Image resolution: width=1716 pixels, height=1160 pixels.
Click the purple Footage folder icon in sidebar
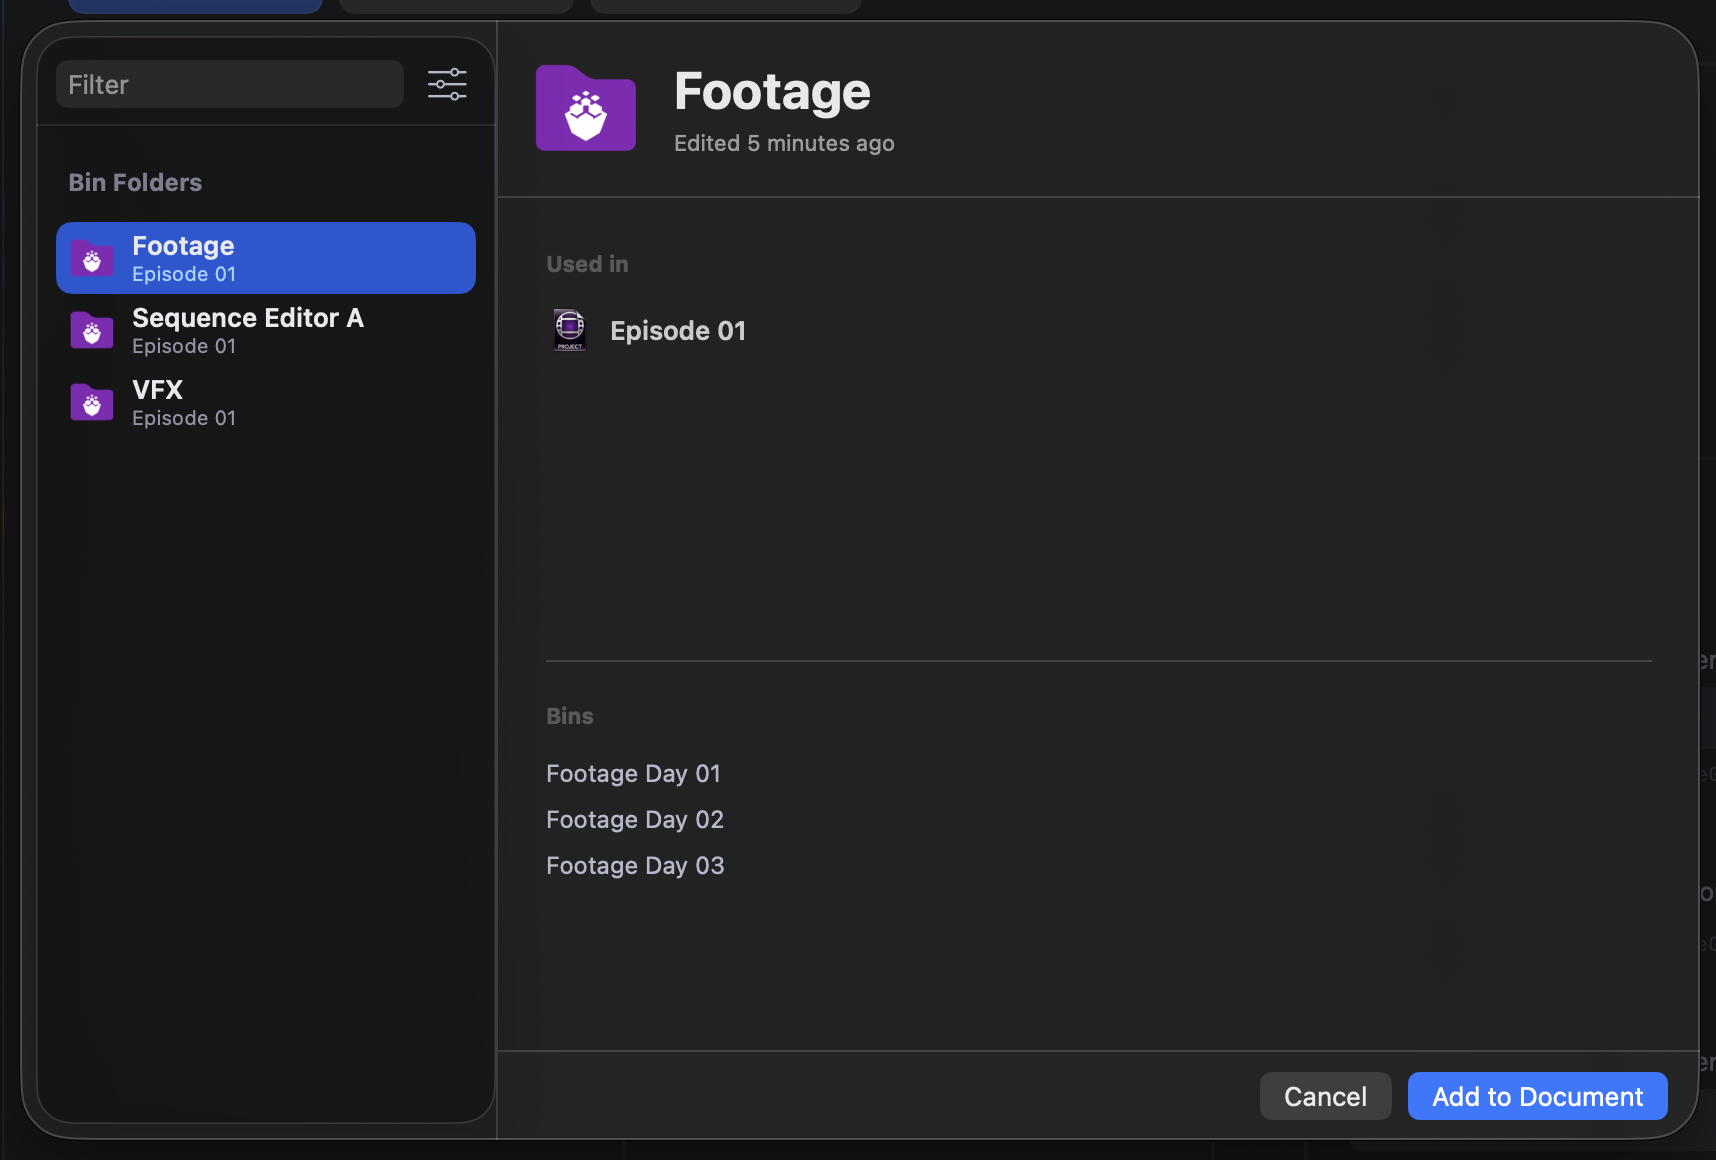click(x=92, y=259)
